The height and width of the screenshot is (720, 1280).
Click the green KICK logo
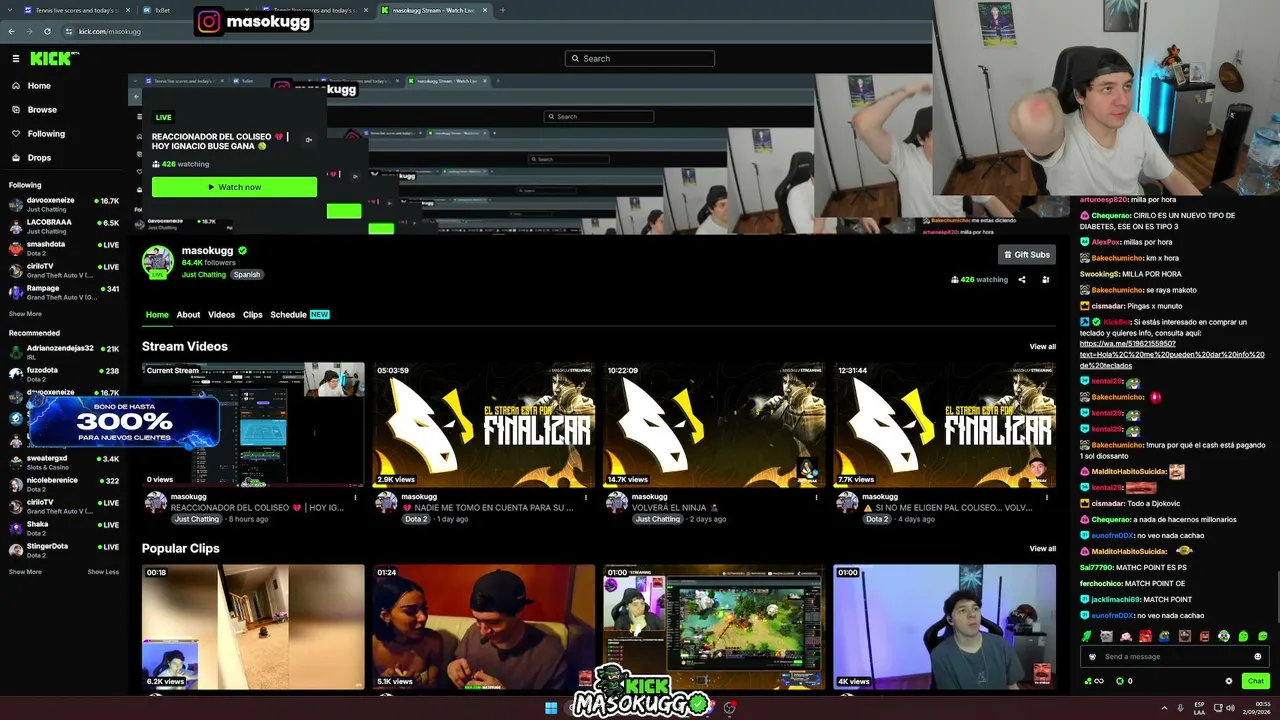click(51, 59)
